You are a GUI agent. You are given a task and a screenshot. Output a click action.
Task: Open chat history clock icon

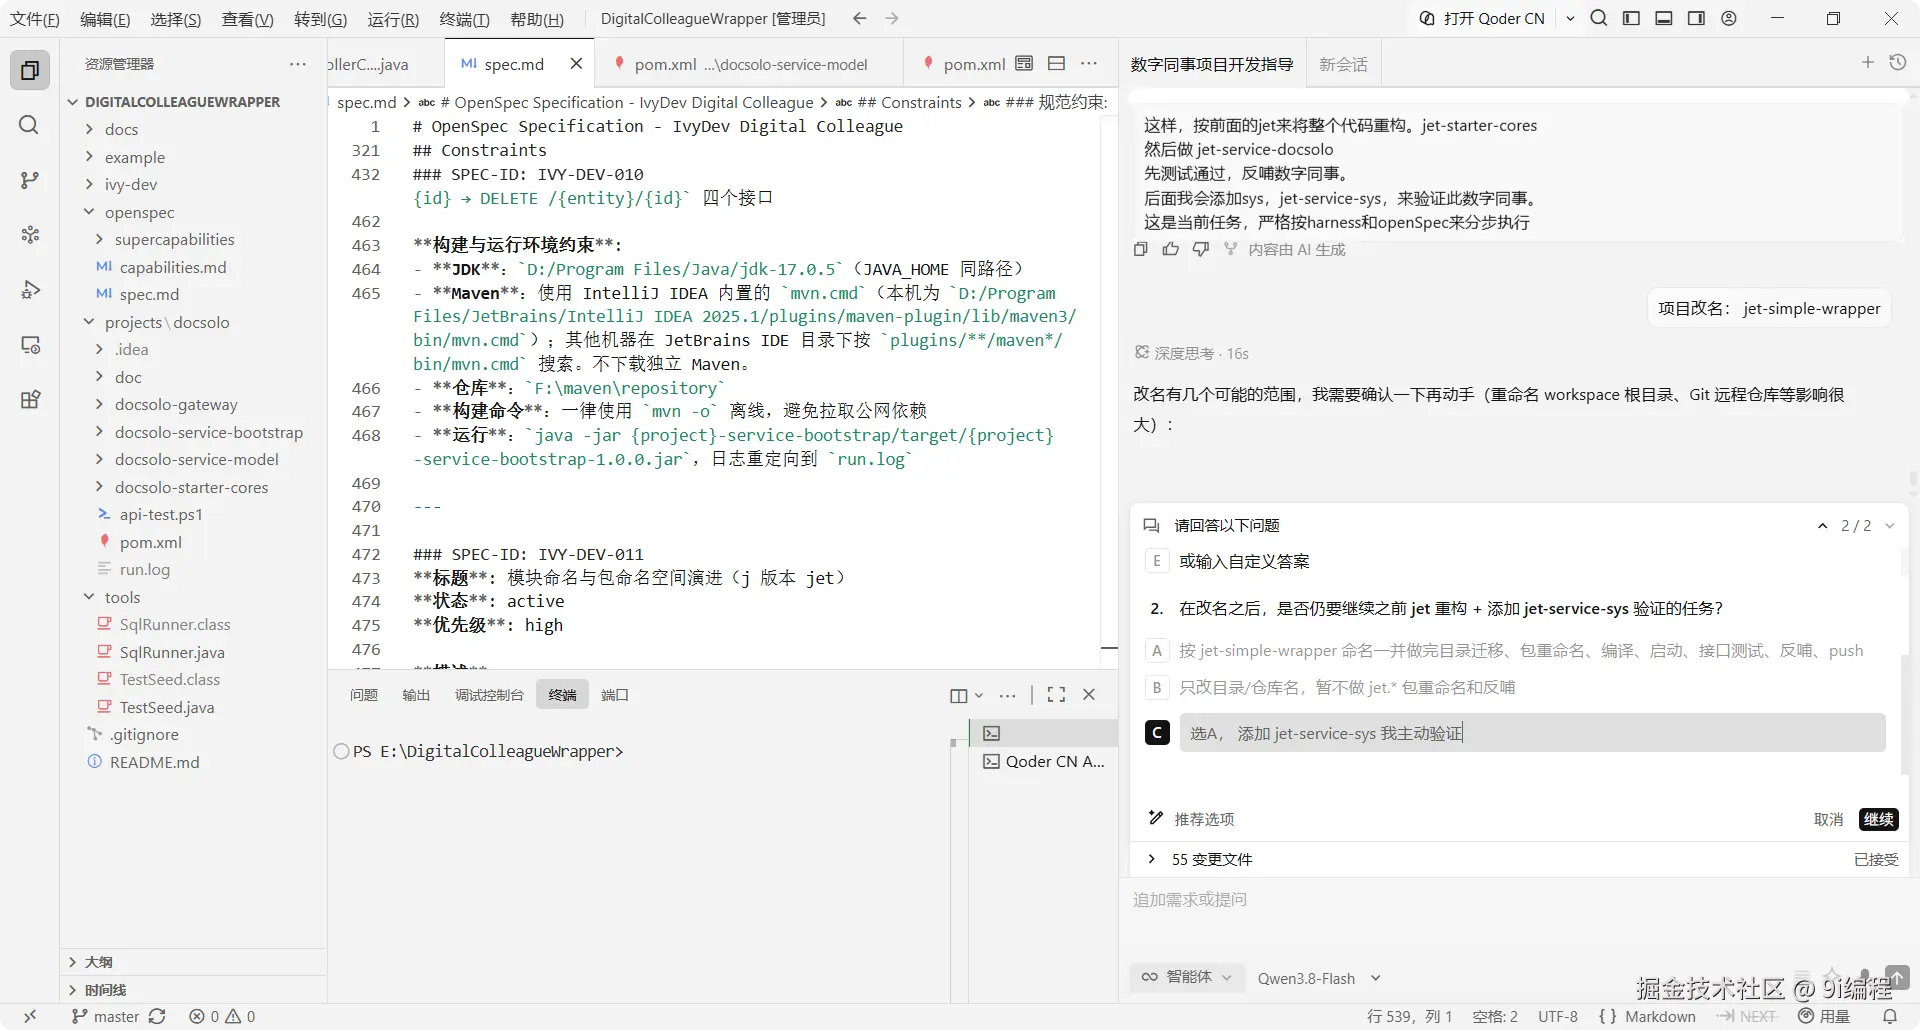(x=1898, y=63)
